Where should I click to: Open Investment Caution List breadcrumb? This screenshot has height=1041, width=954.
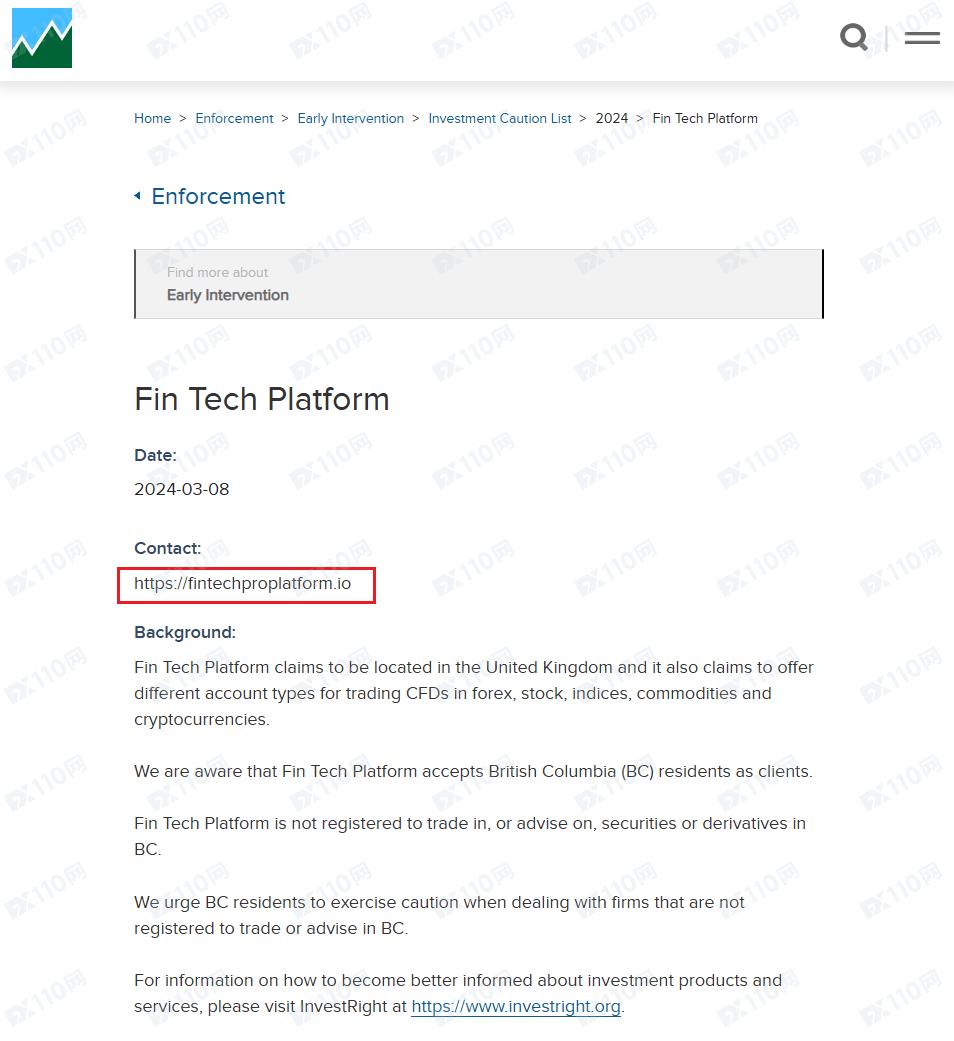pos(499,118)
